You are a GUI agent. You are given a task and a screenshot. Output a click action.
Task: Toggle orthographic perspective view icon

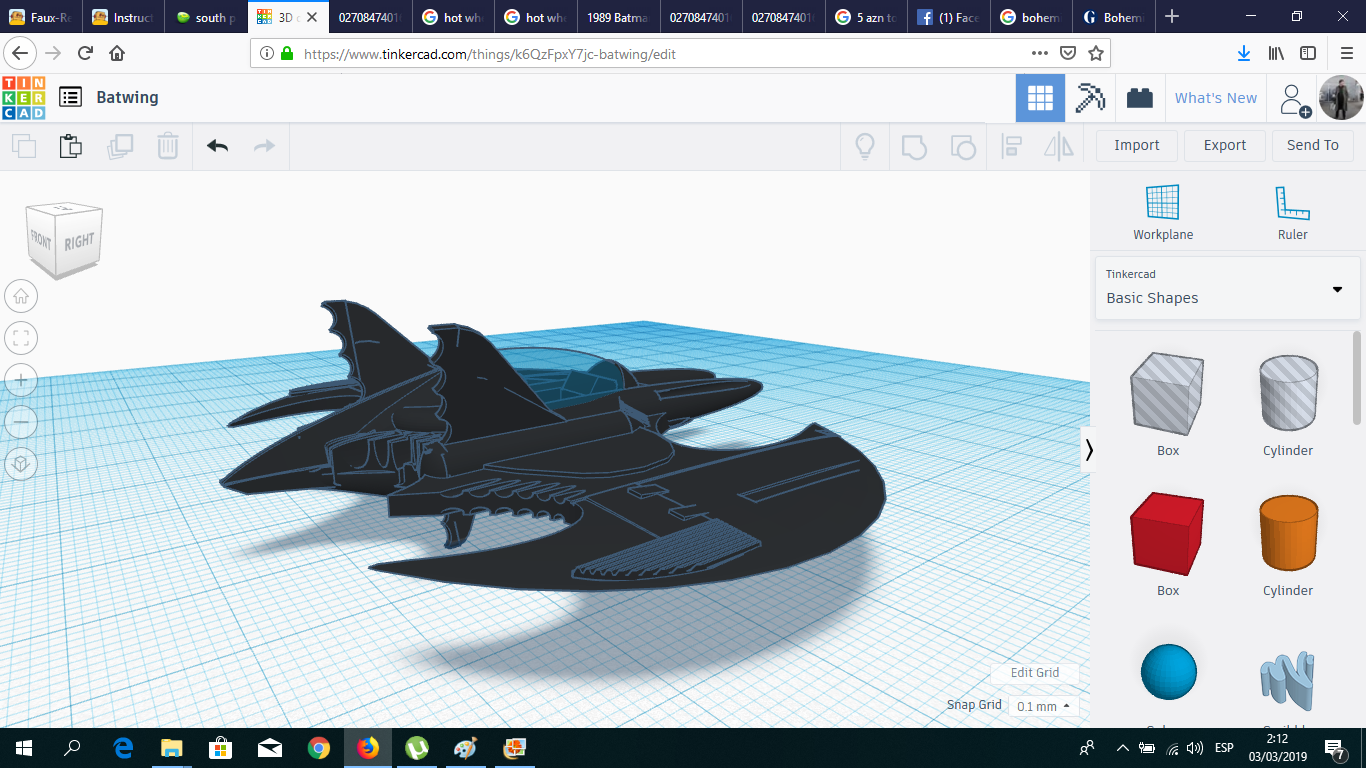click(x=22, y=464)
